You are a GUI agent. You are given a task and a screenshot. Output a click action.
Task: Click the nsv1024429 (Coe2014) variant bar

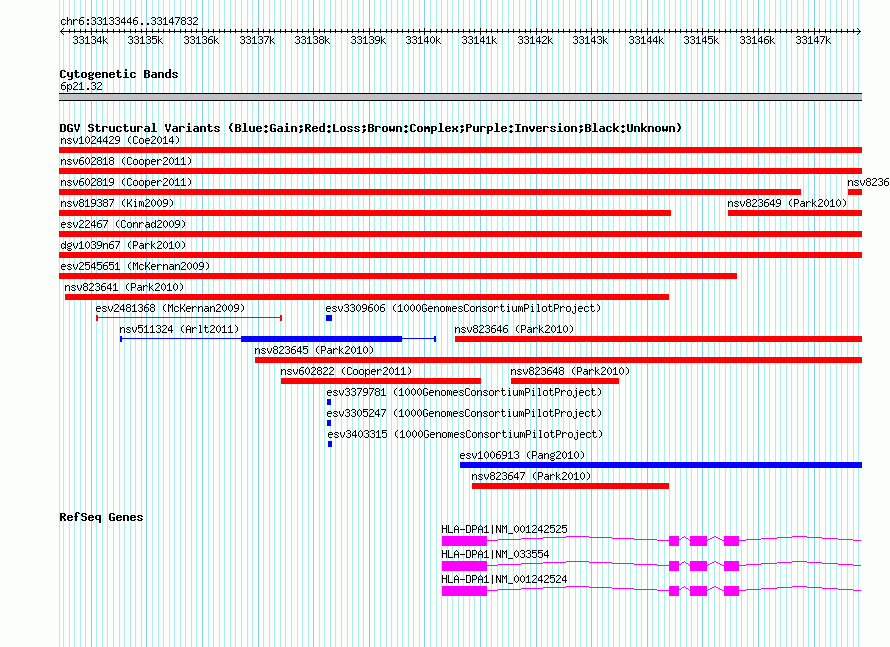point(460,150)
